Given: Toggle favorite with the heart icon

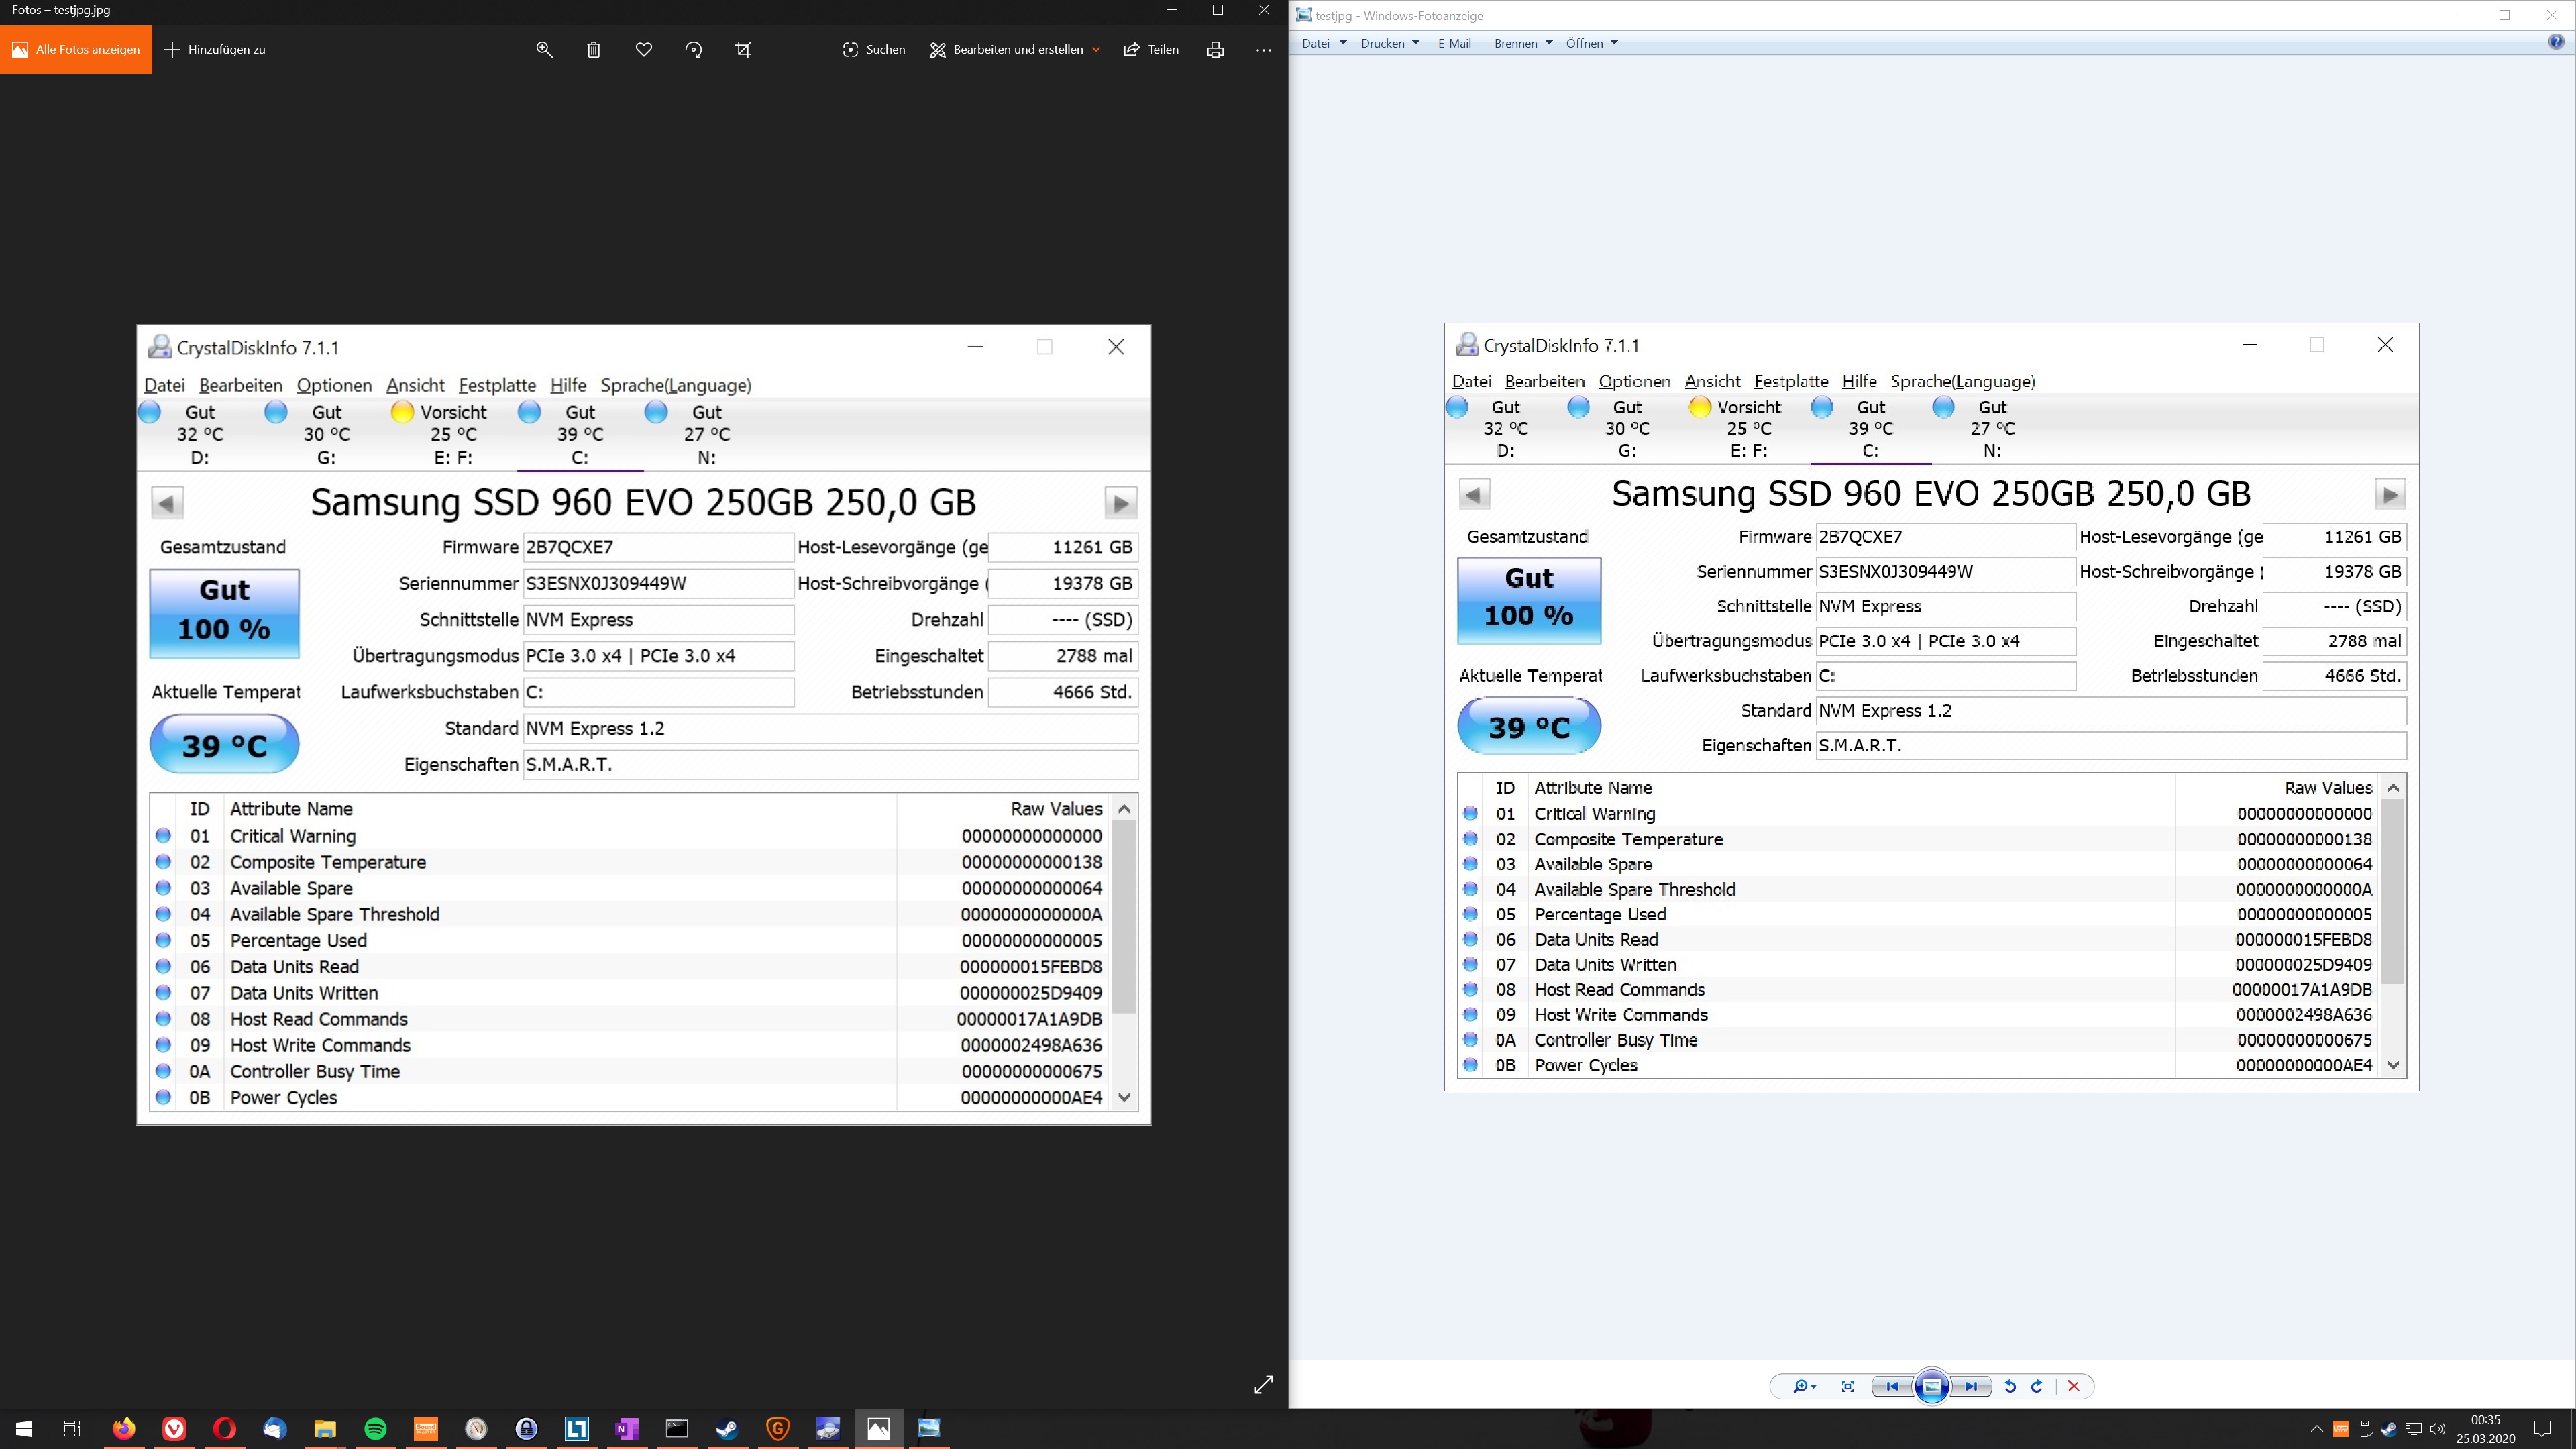Looking at the screenshot, I should click(644, 49).
